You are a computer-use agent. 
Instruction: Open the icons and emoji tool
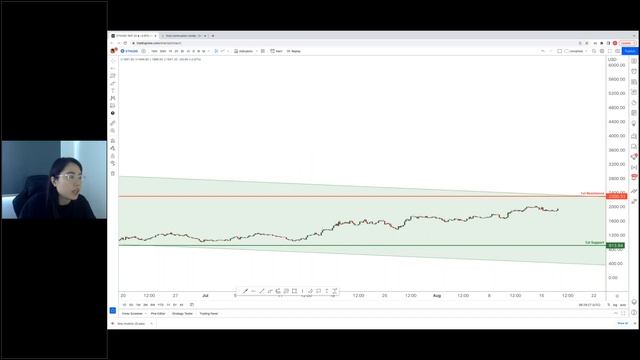tap(113, 113)
